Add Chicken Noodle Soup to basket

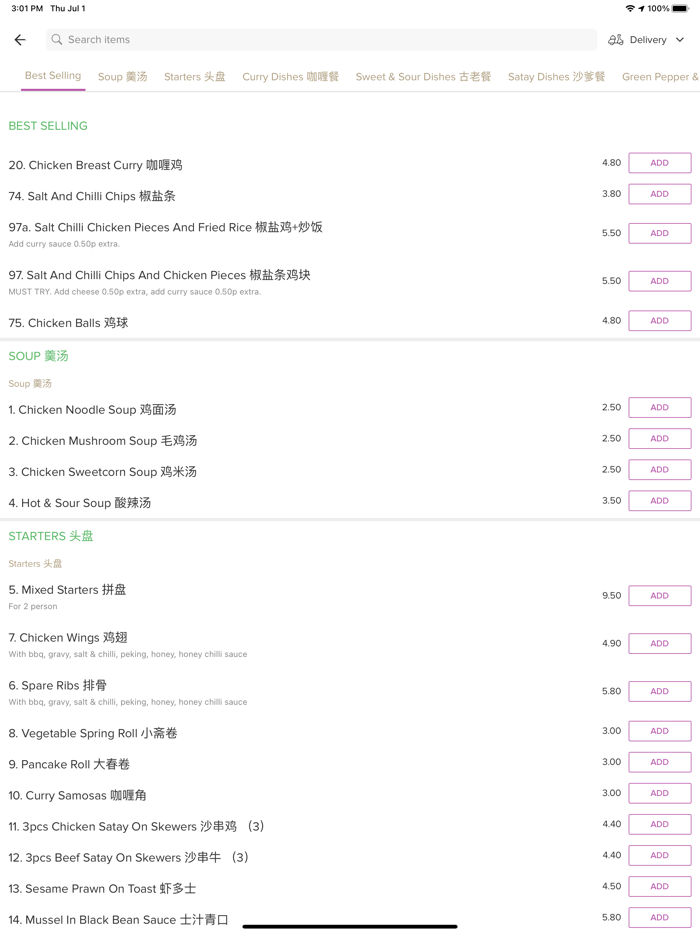click(659, 408)
